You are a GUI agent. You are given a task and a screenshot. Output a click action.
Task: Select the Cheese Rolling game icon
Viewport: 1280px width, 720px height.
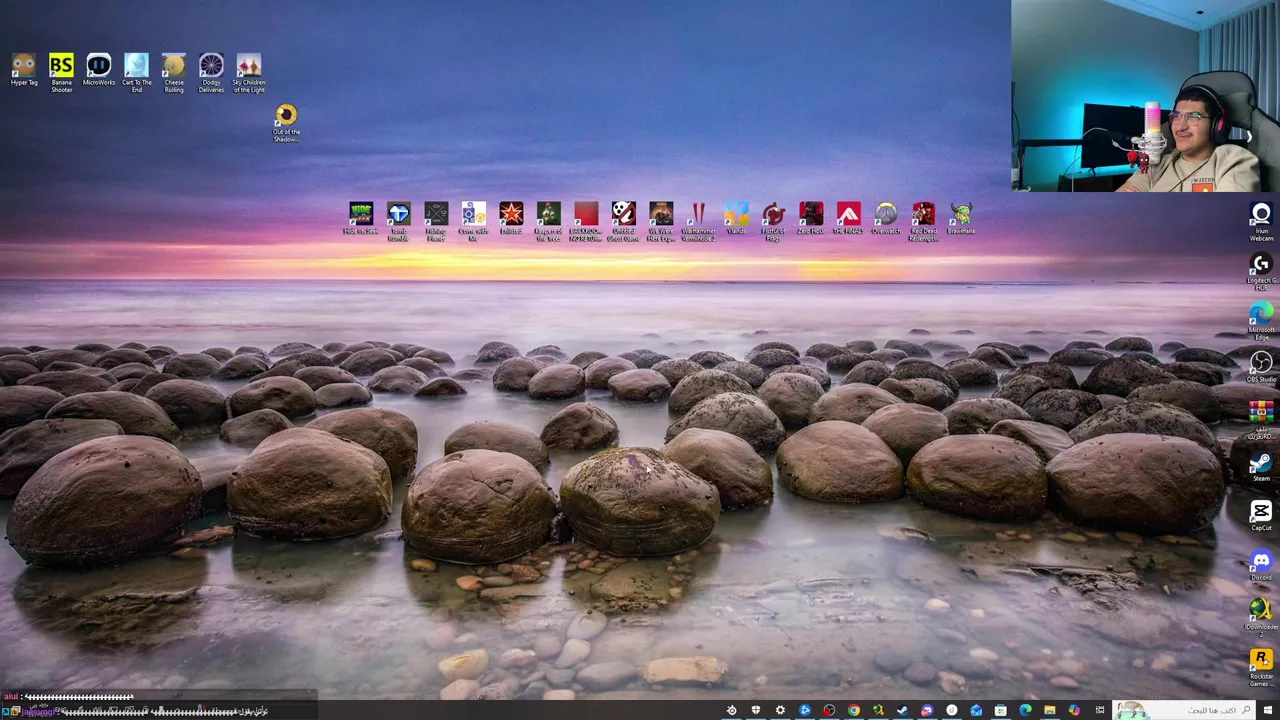[174, 73]
